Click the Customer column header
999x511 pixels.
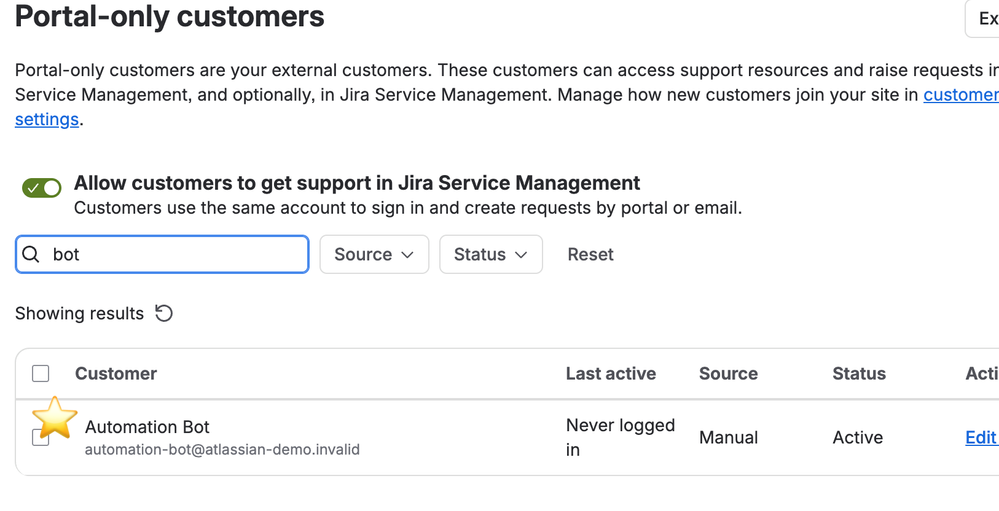click(116, 373)
